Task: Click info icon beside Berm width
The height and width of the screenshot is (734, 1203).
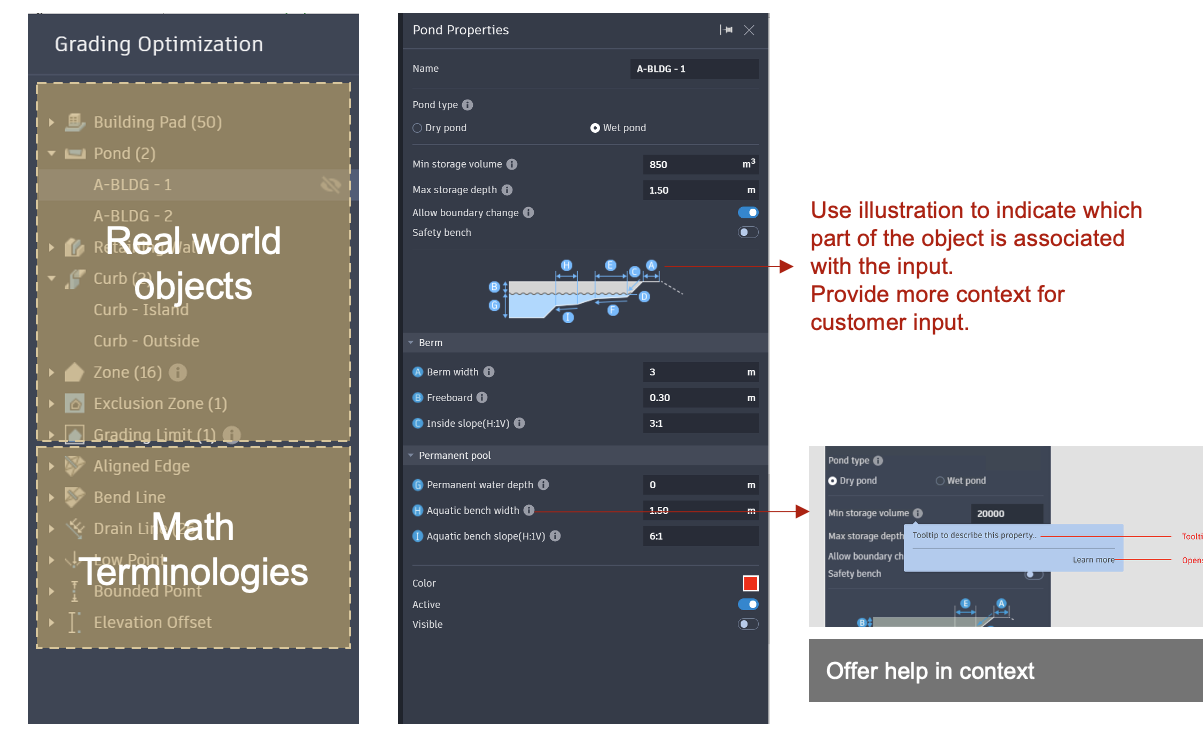Action: coord(489,372)
